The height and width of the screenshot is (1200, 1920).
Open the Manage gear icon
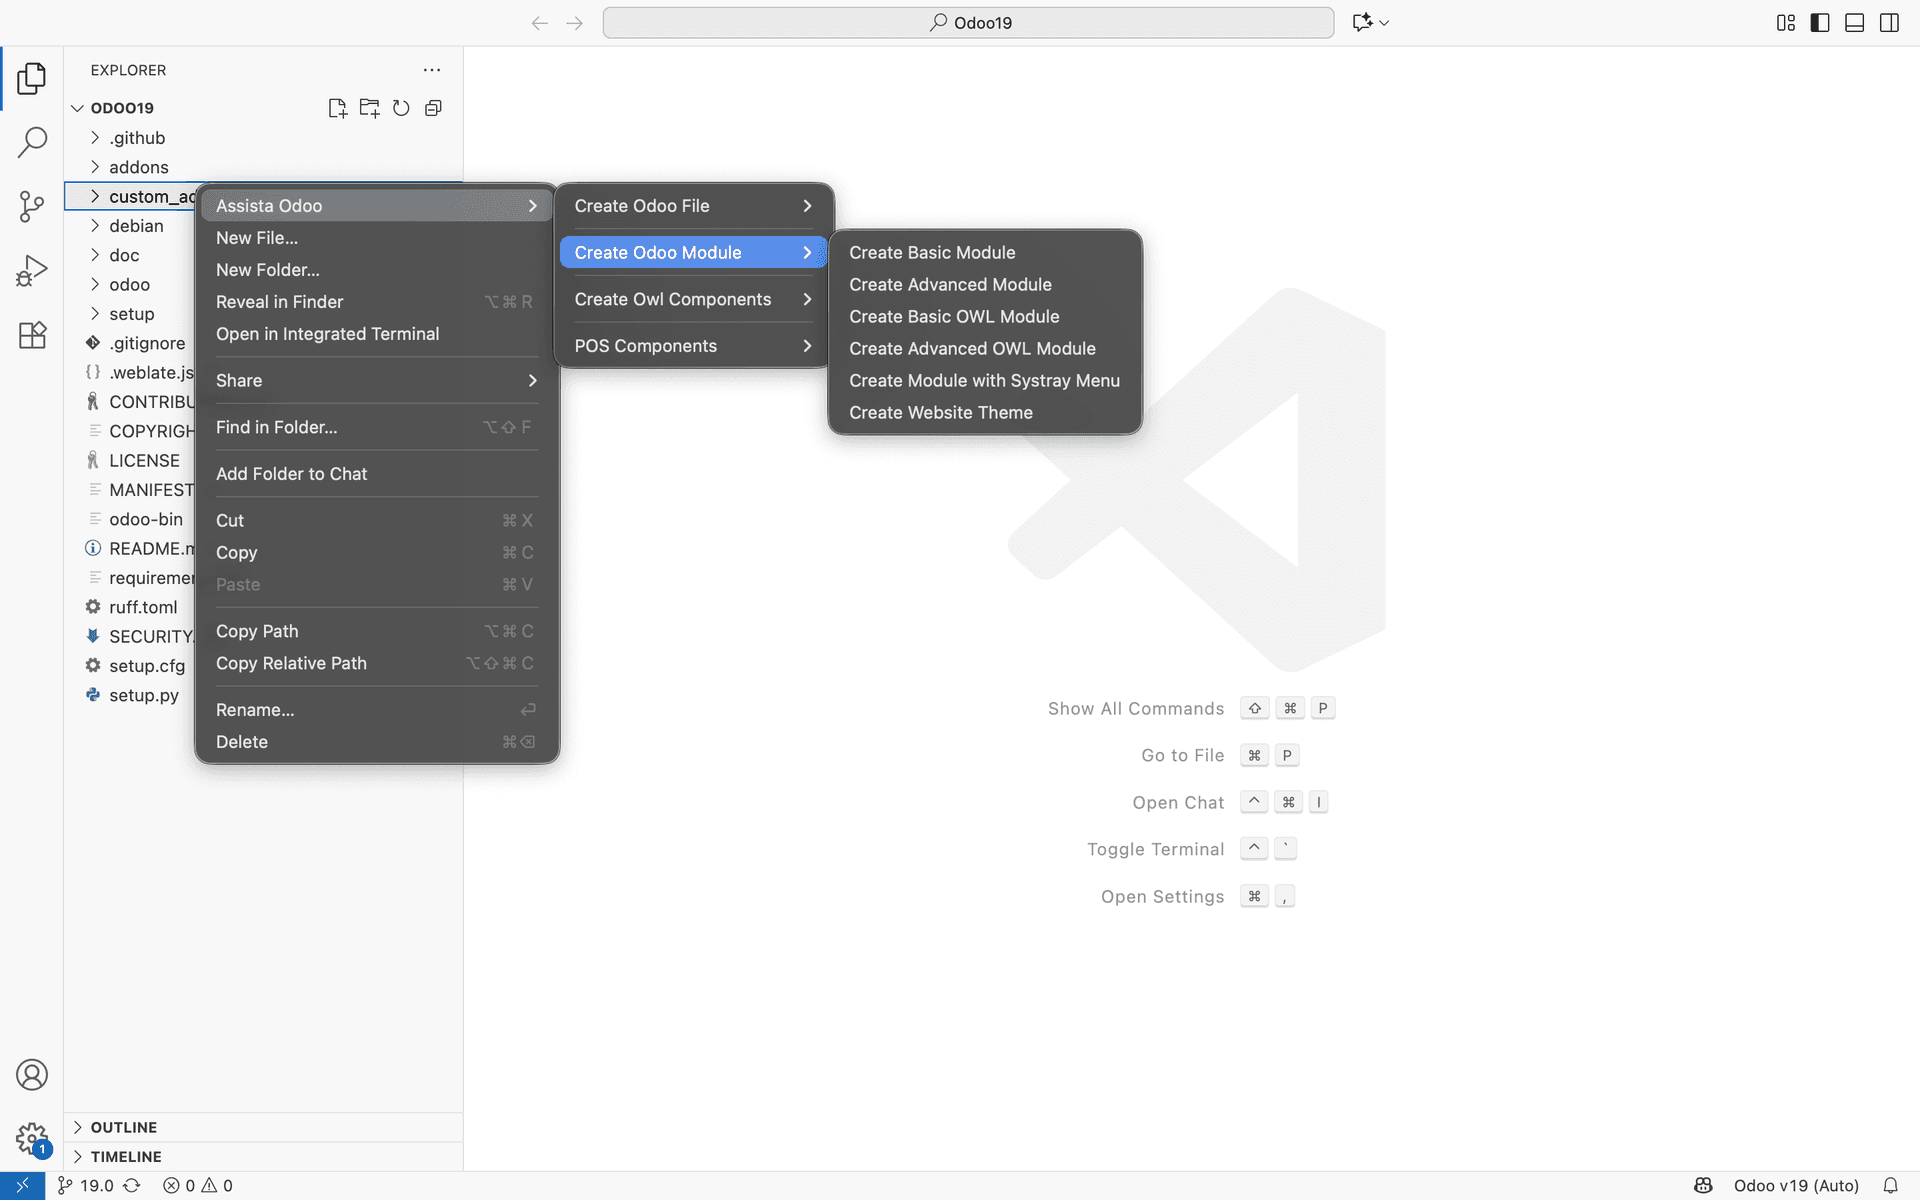pyautogui.click(x=32, y=1137)
